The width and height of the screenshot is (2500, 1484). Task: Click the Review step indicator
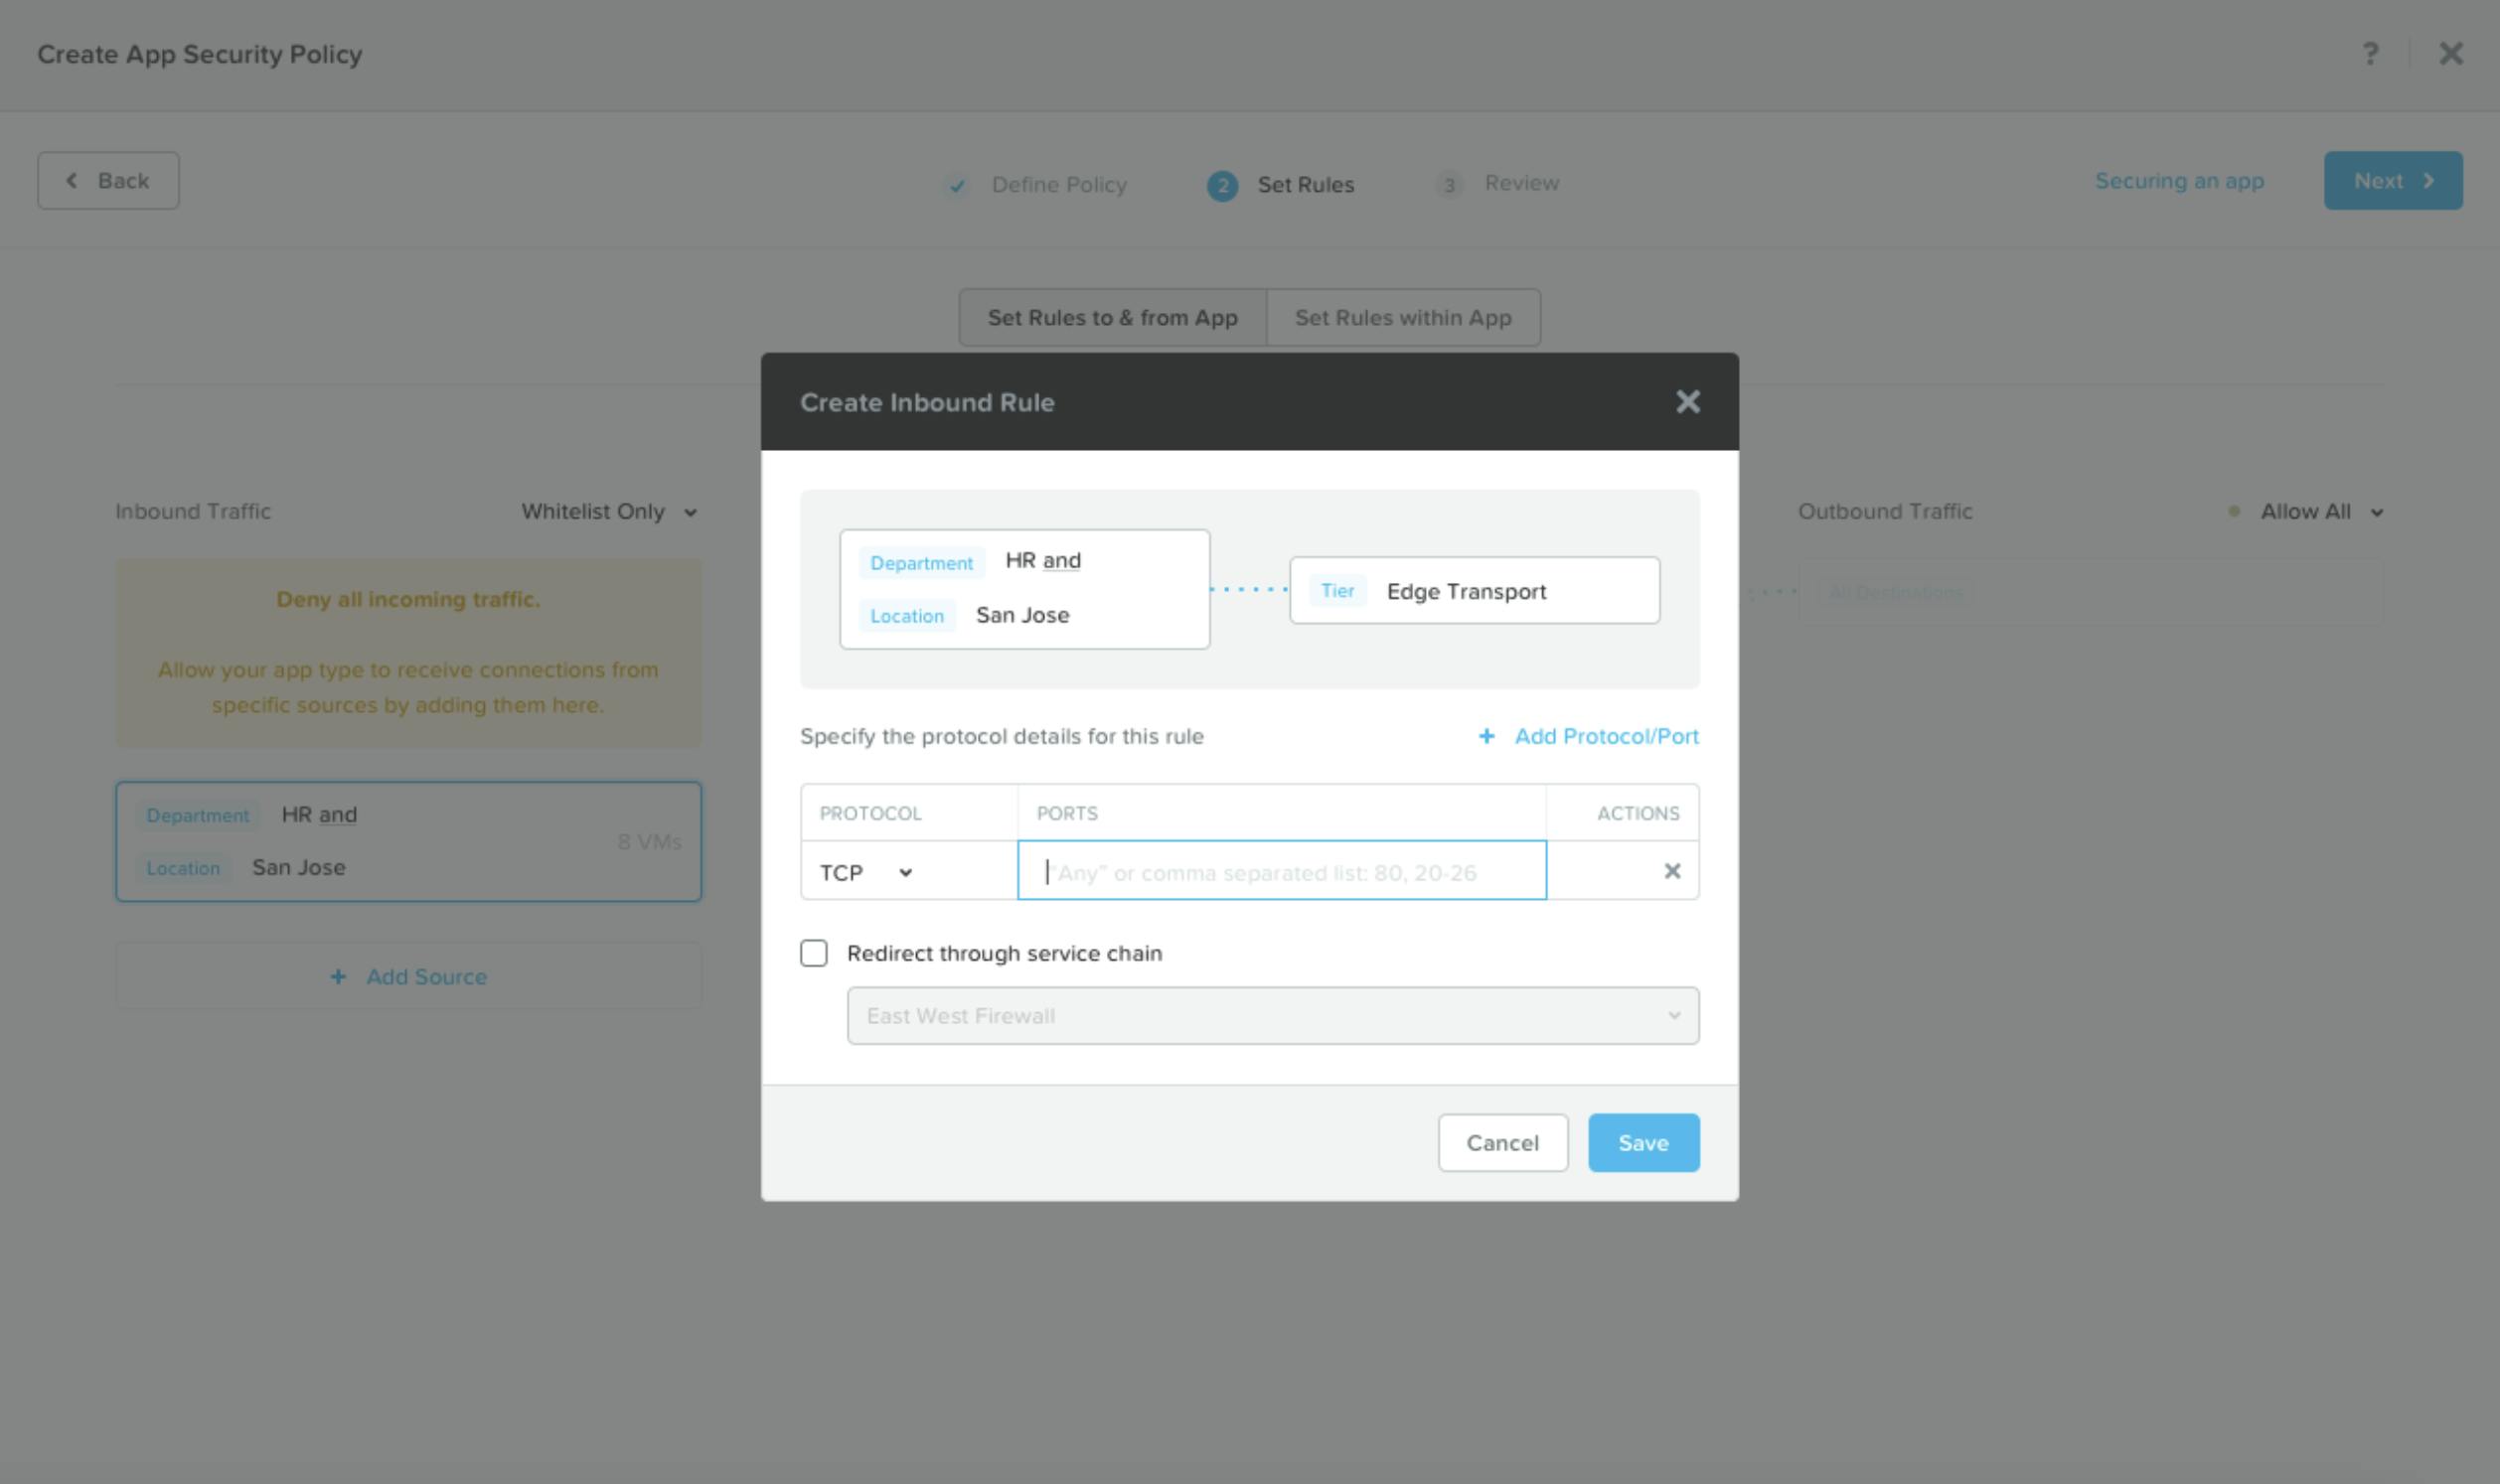pyautogui.click(x=1449, y=184)
